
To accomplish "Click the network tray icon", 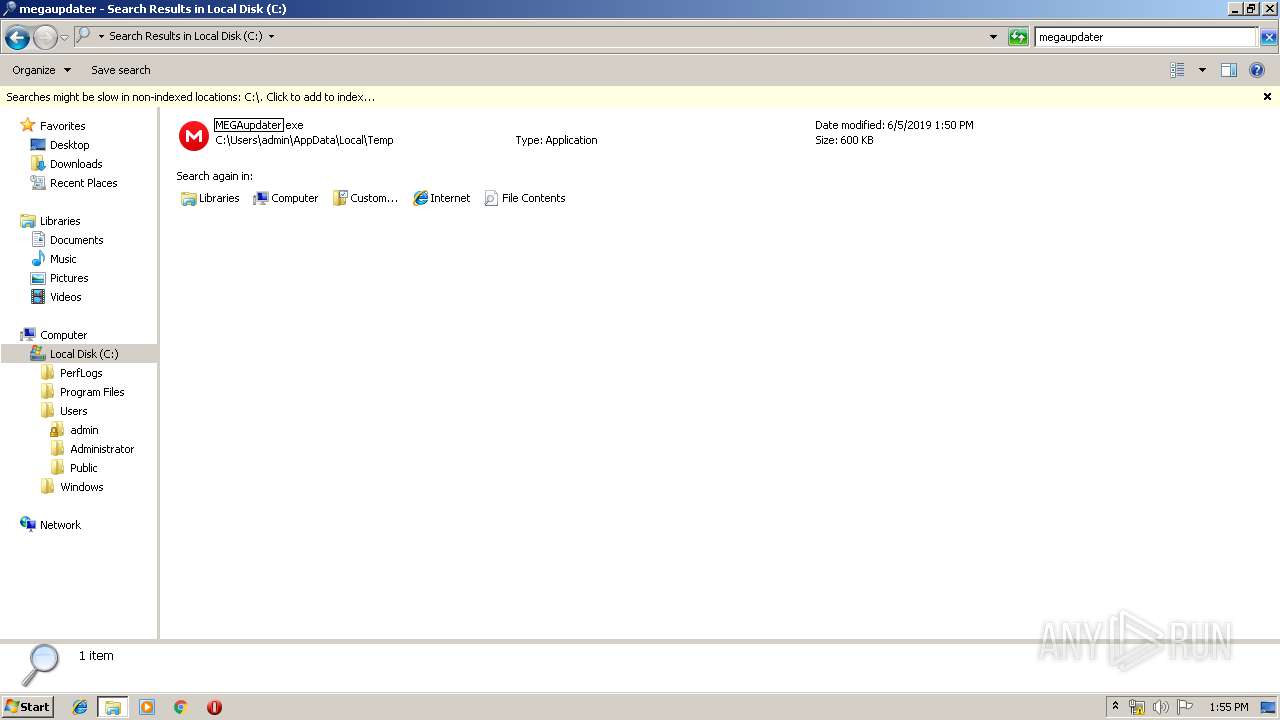I will (1137, 707).
